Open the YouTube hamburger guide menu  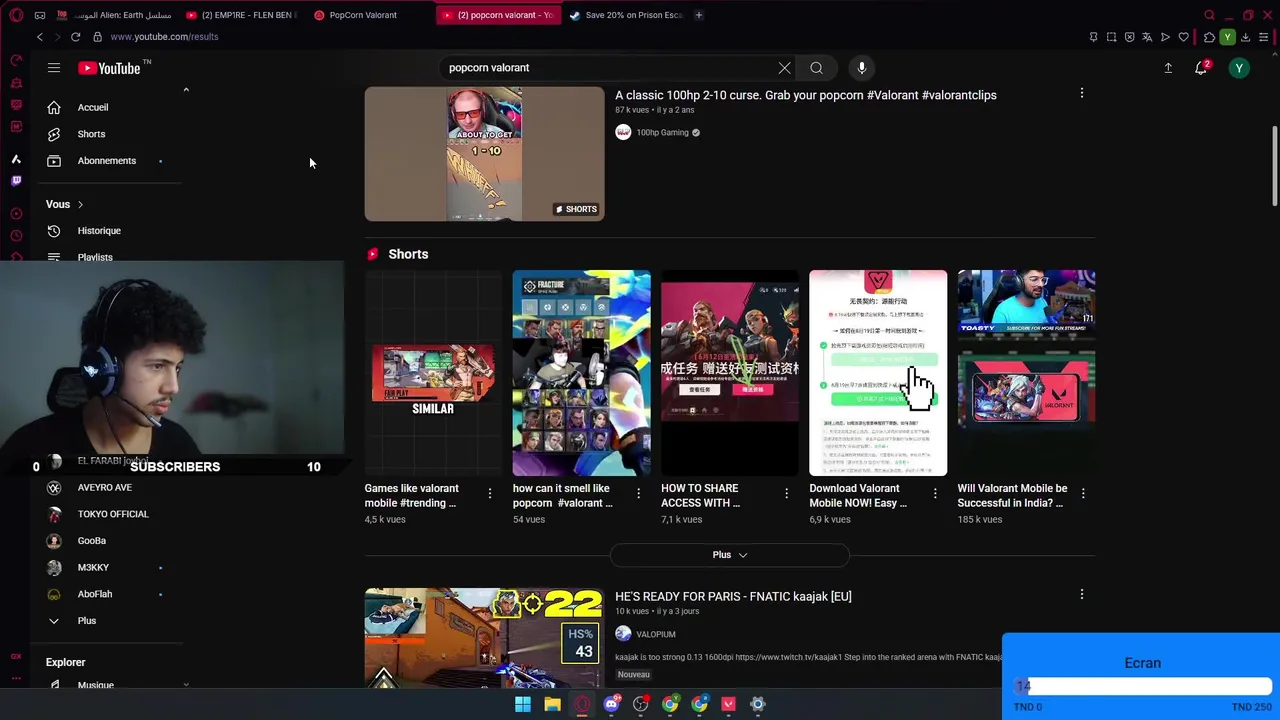tap(54, 68)
